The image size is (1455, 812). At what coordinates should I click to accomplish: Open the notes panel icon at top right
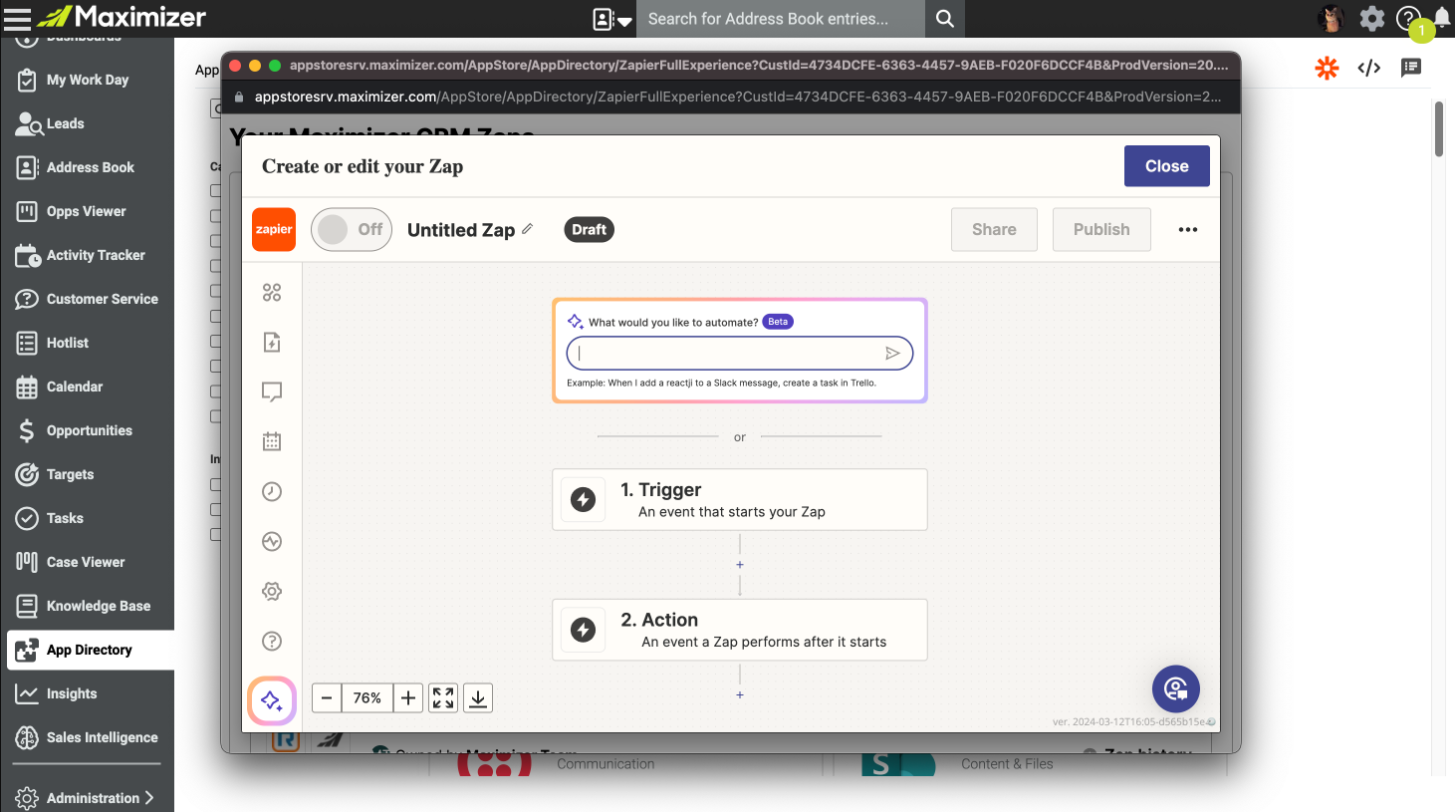[1411, 68]
